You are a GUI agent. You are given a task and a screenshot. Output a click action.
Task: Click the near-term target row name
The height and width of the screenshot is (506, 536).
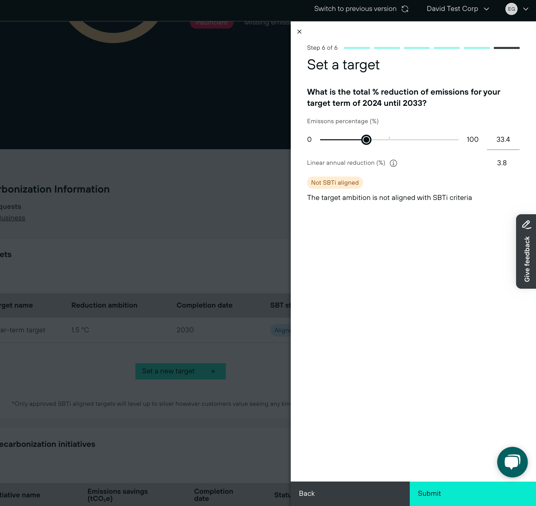click(x=23, y=330)
